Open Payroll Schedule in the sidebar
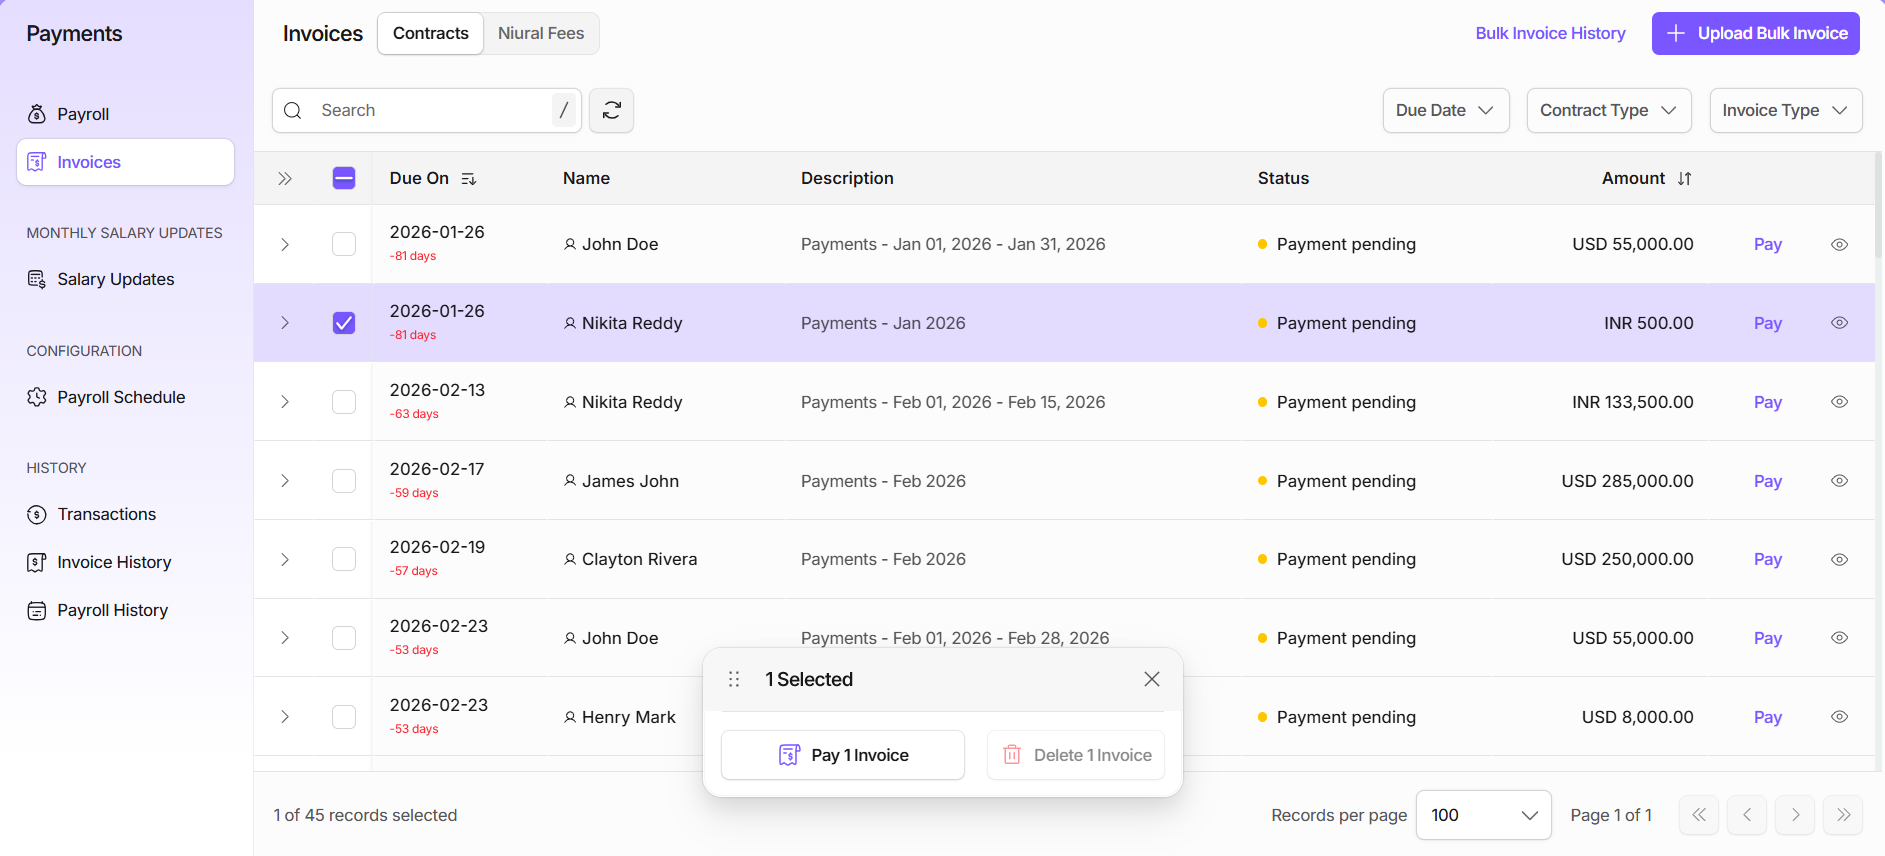 pos(121,397)
